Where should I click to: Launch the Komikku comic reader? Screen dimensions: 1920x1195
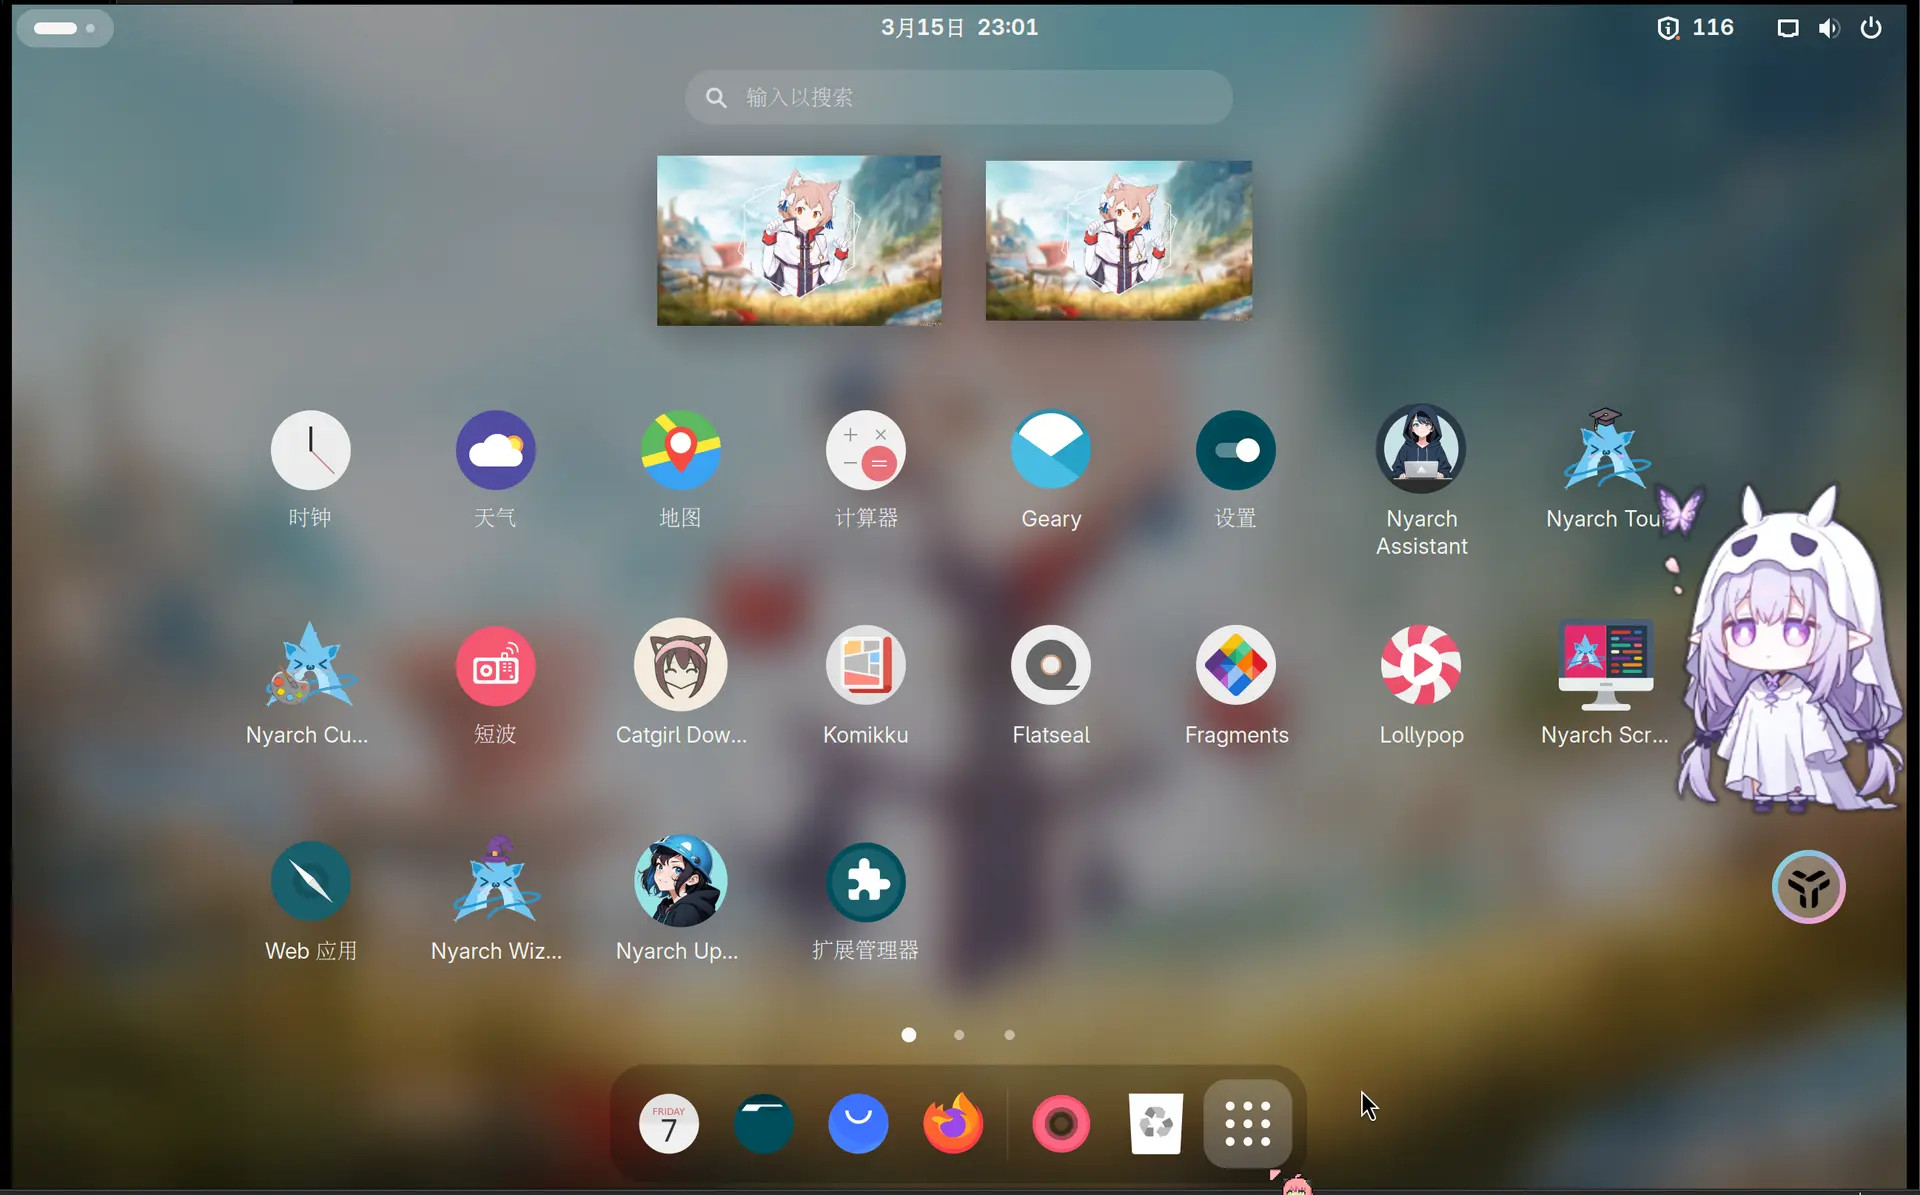(865, 665)
